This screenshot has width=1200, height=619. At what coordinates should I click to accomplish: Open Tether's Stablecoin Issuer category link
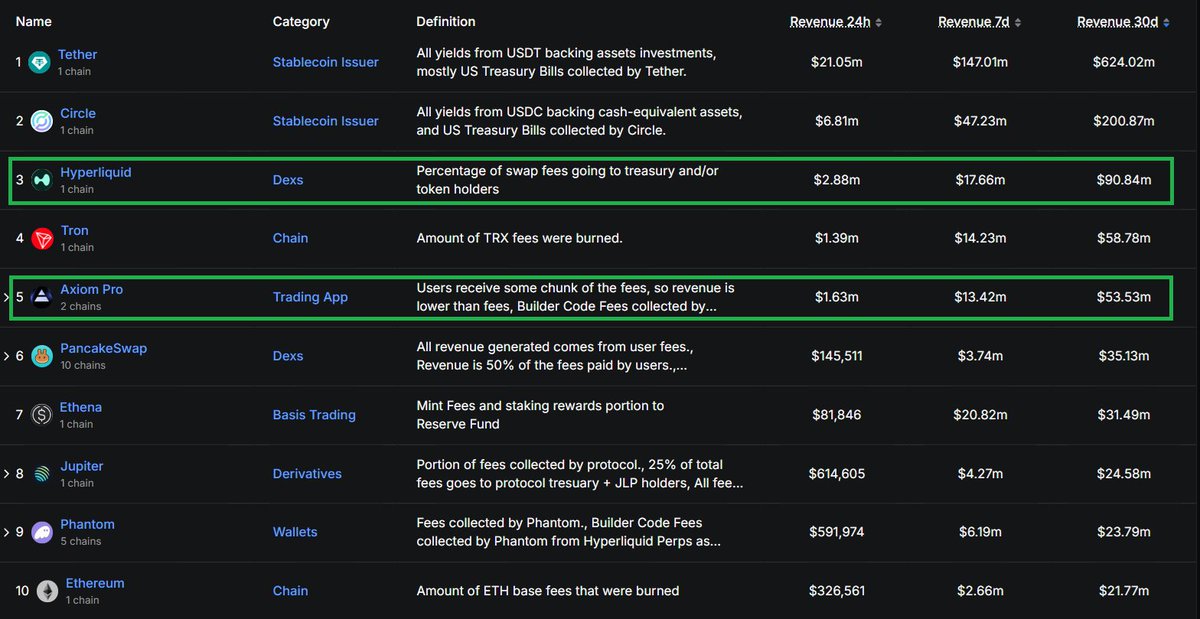coord(326,62)
